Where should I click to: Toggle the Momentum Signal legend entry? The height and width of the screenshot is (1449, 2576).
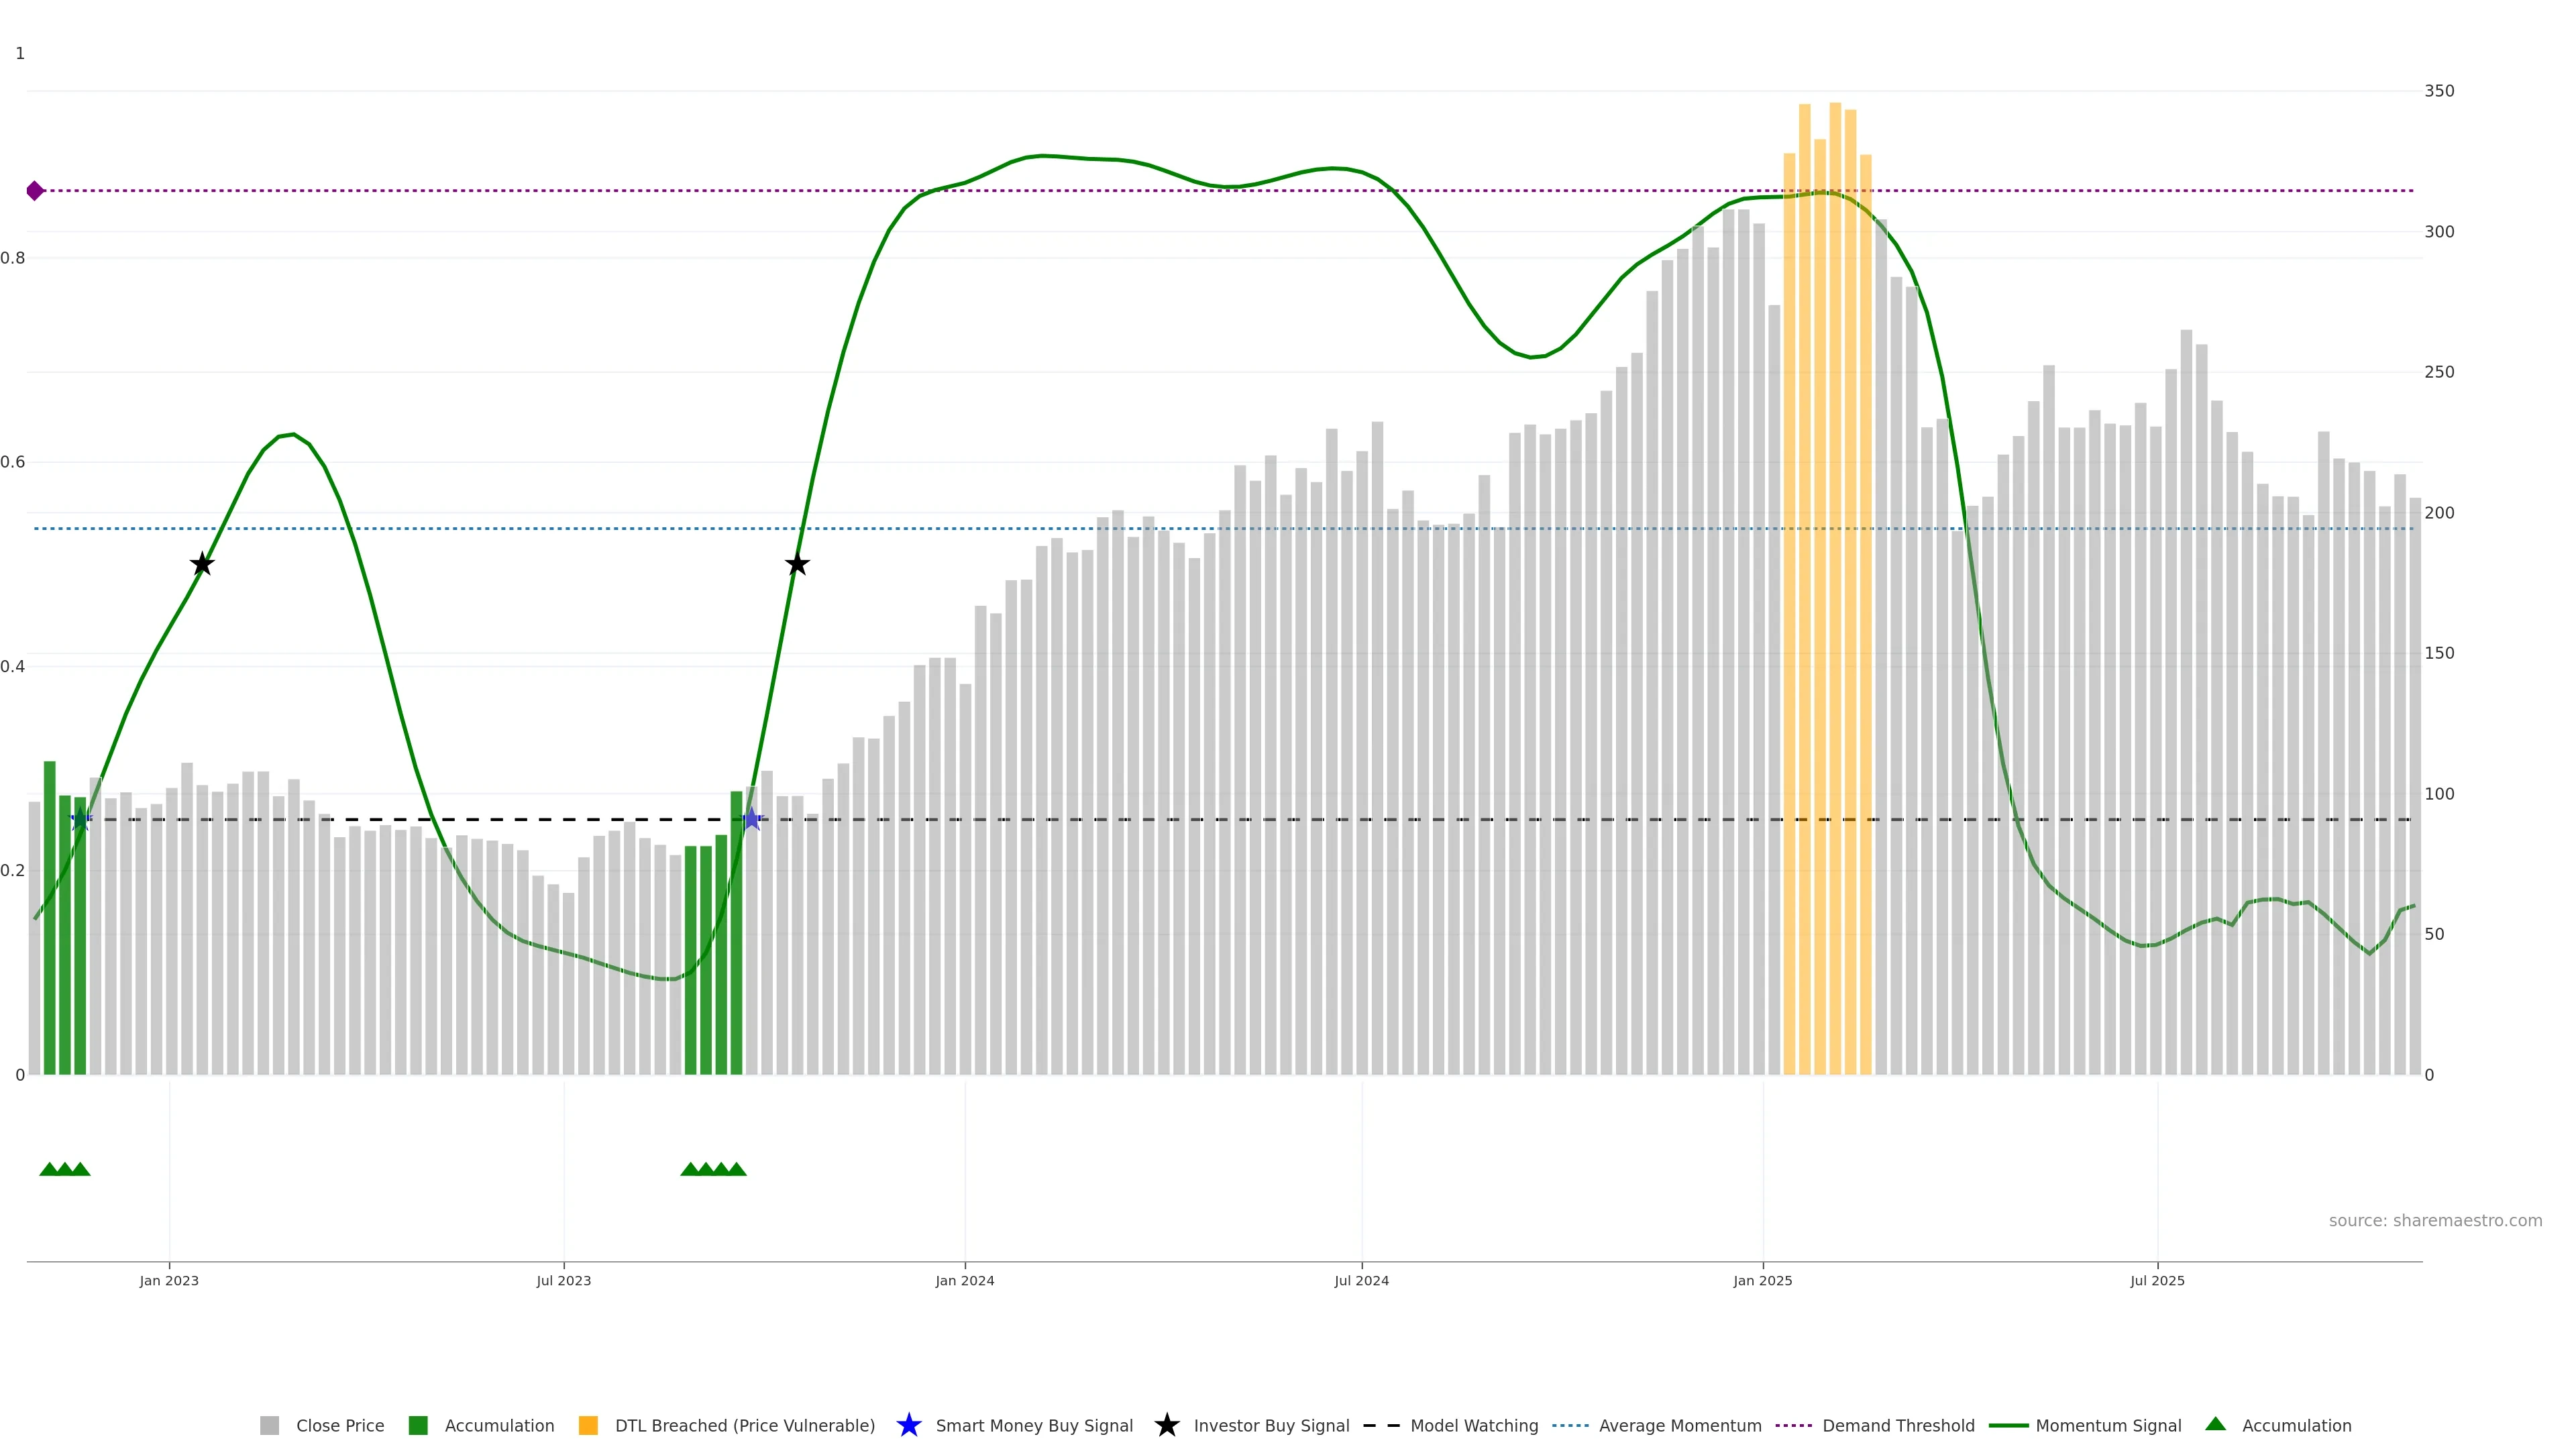(x=2108, y=1426)
